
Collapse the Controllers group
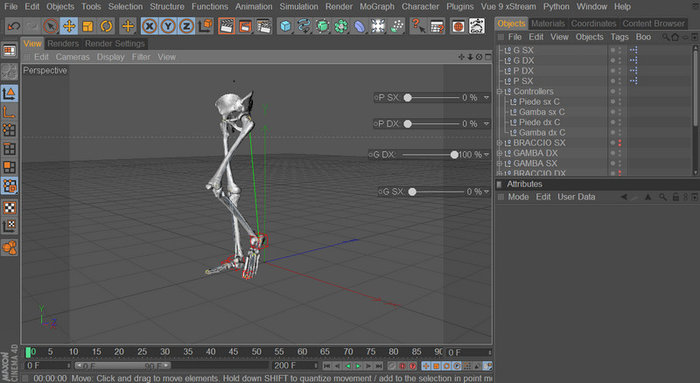[500, 92]
